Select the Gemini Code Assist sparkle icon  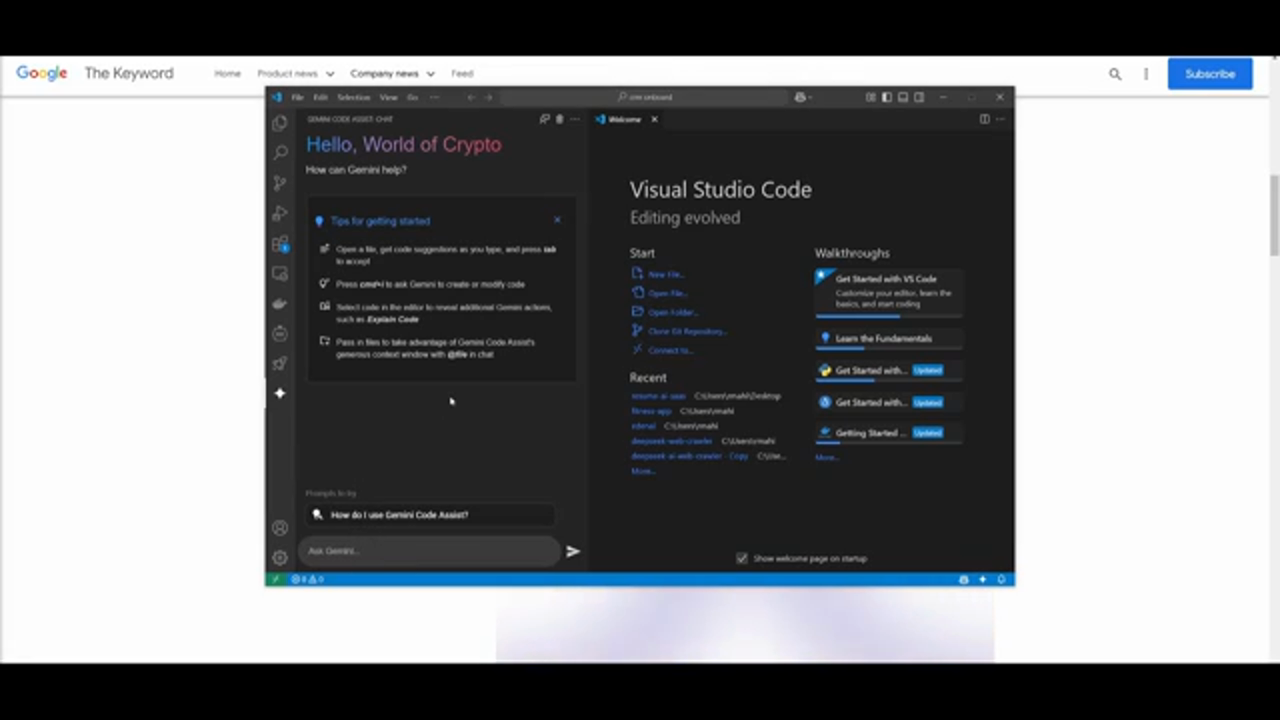pyautogui.click(x=280, y=393)
